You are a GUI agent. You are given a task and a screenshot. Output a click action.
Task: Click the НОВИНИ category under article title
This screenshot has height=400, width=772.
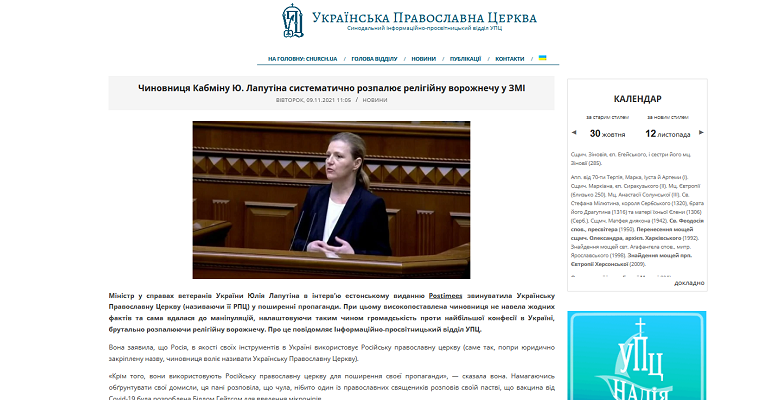pyautogui.click(x=375, y=100)
